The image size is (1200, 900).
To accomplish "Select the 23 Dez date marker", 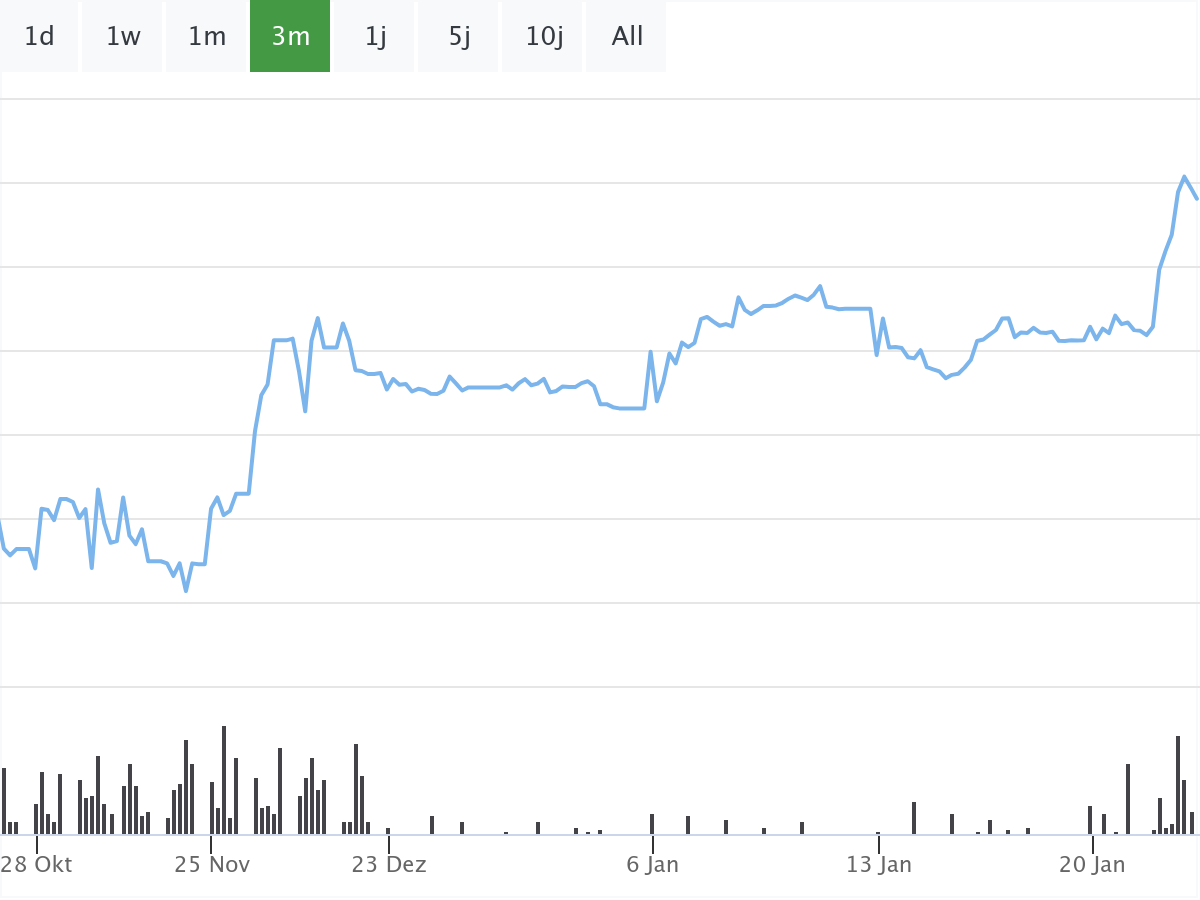I will [x=389, y=864].
